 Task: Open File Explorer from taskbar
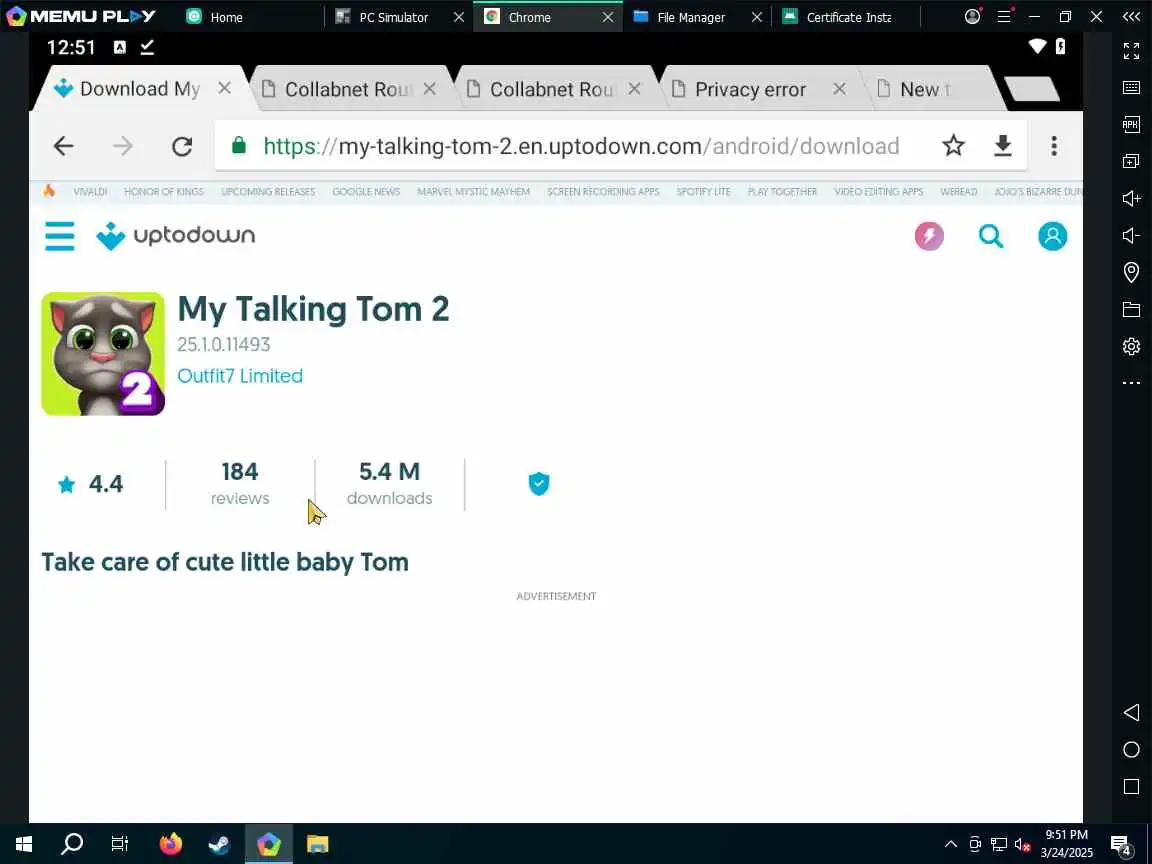pyautogui.click(x=317, y=843)
